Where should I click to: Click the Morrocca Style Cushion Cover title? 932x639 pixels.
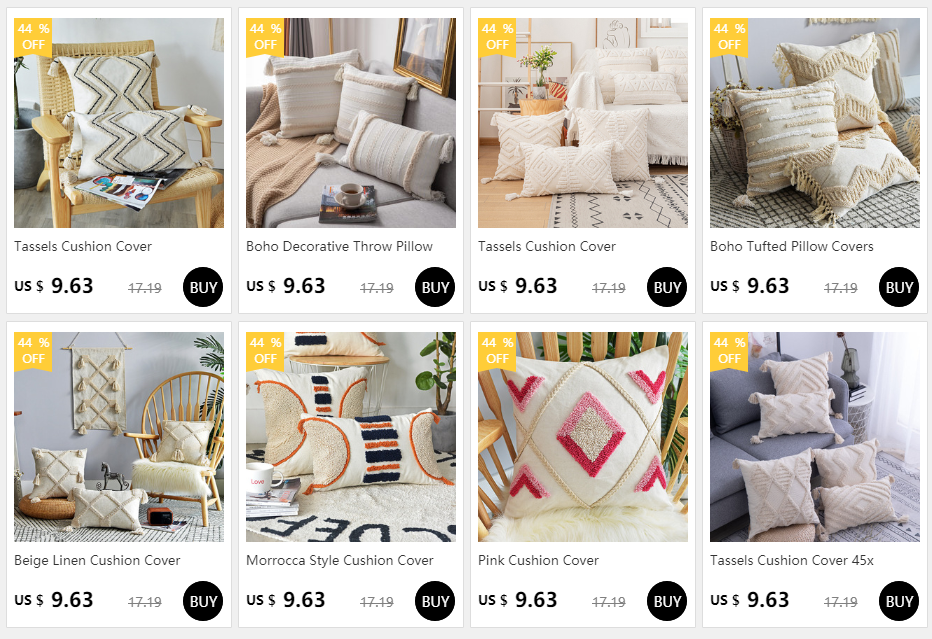click(x=340, y=561)
